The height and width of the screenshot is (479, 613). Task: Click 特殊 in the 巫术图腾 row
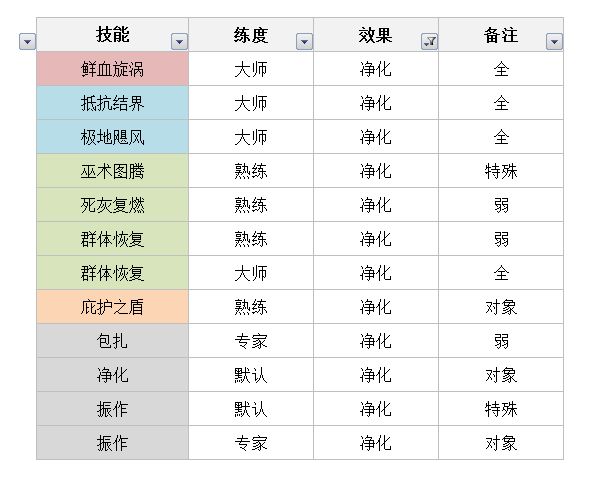click(x=500, y=171)
